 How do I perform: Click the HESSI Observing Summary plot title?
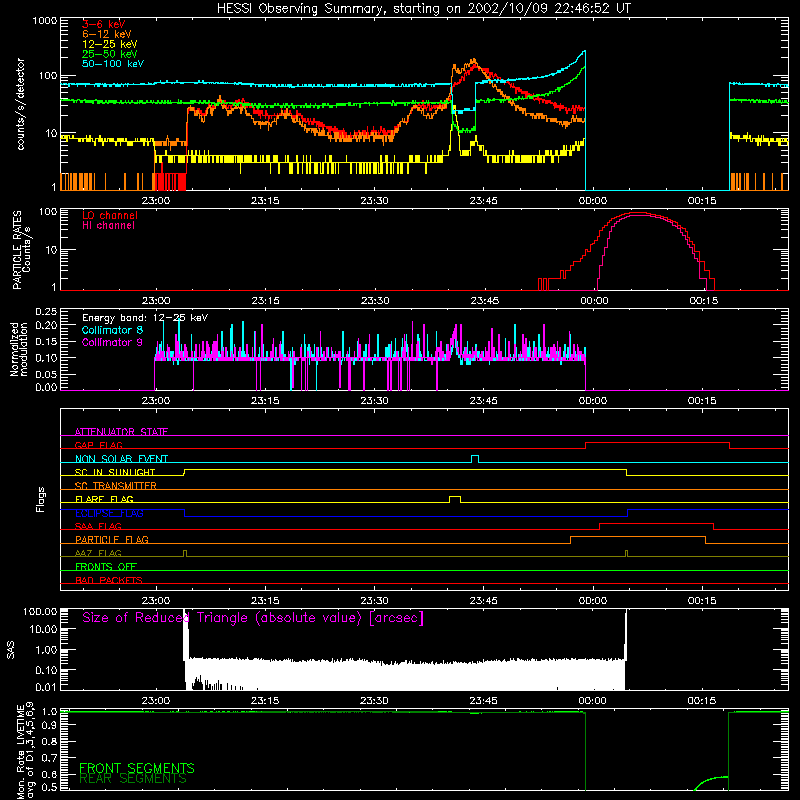click(x=424, y=9)
